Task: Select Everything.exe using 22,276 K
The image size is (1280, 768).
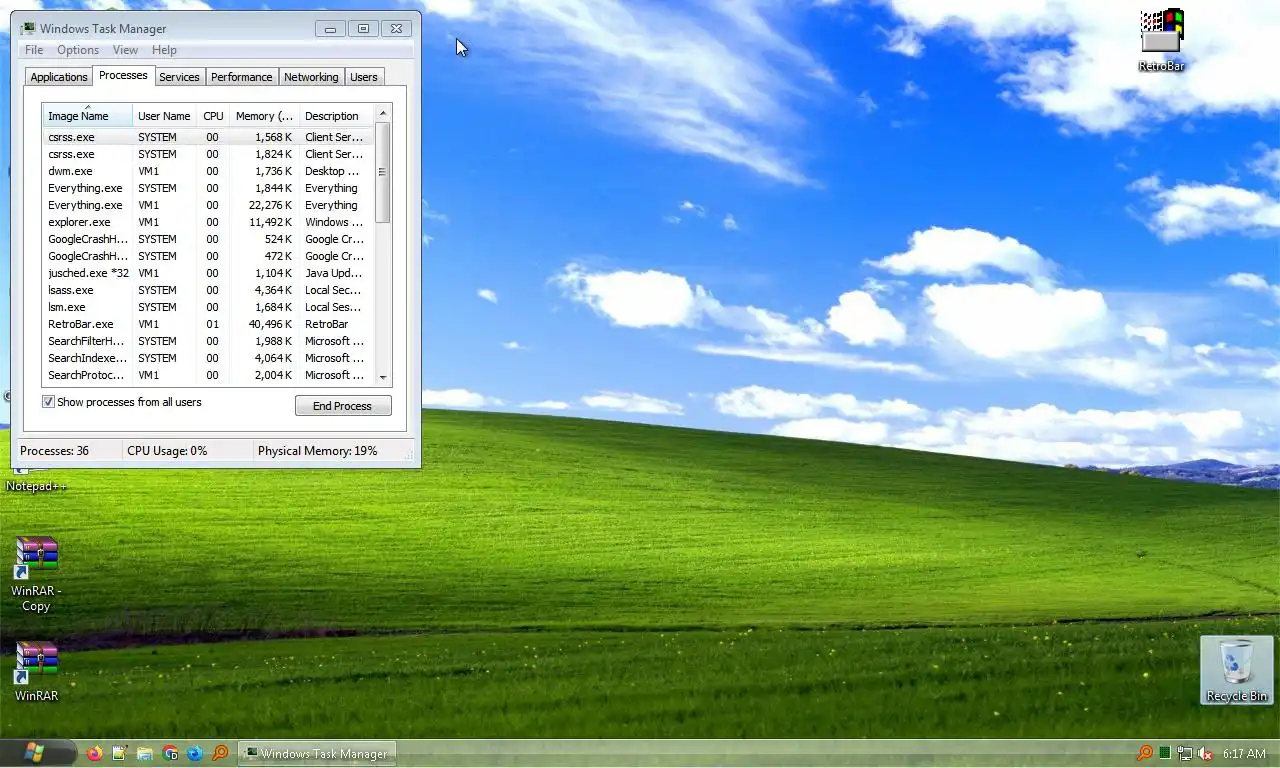Action: [208, 205]
